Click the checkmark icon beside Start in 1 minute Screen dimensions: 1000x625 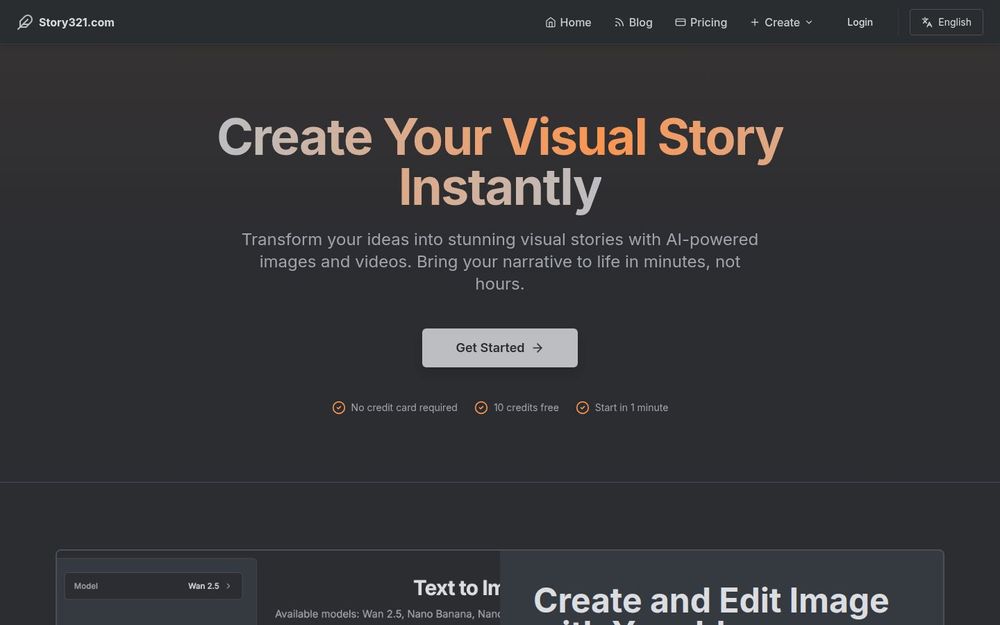(582, 408)
